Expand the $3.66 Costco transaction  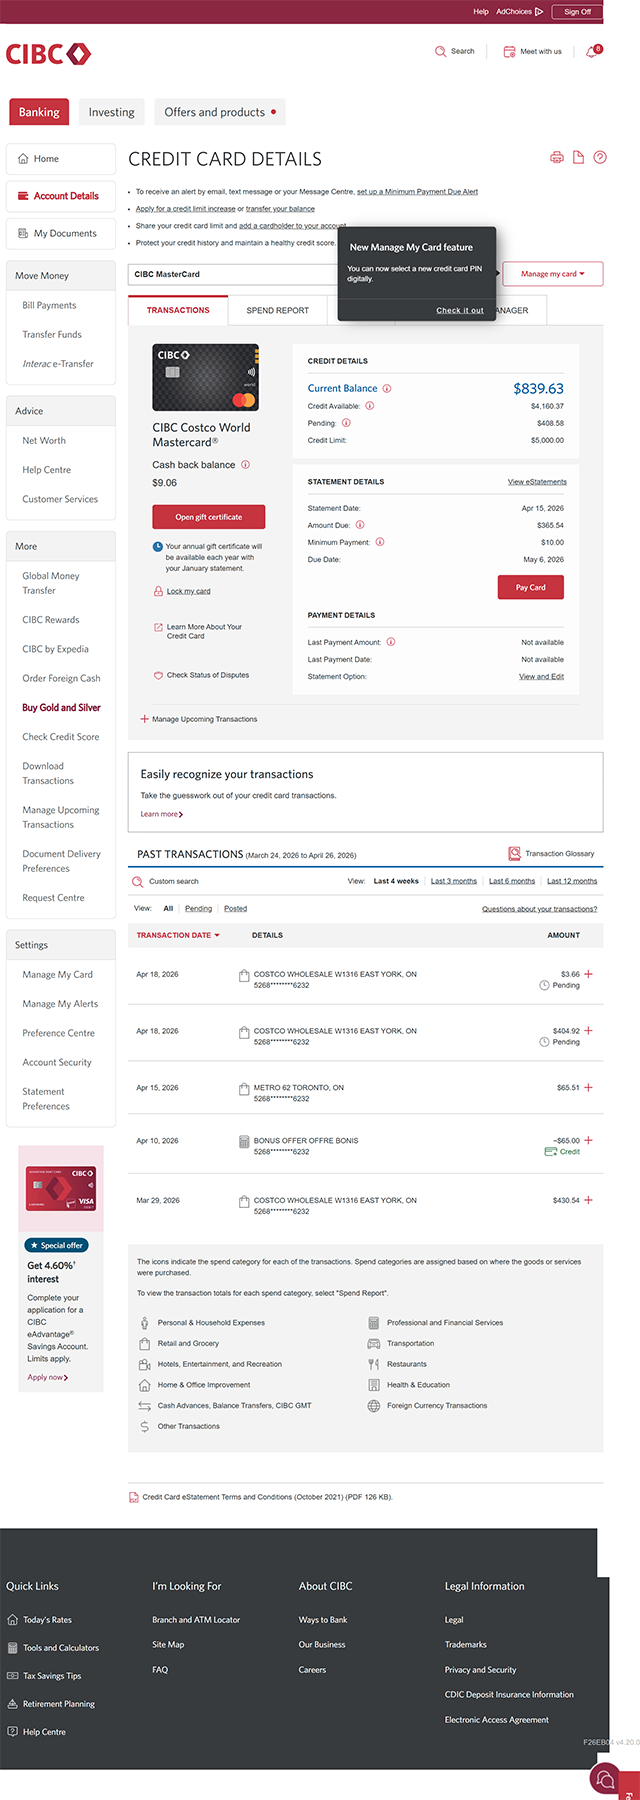click(x=588, y=974)
